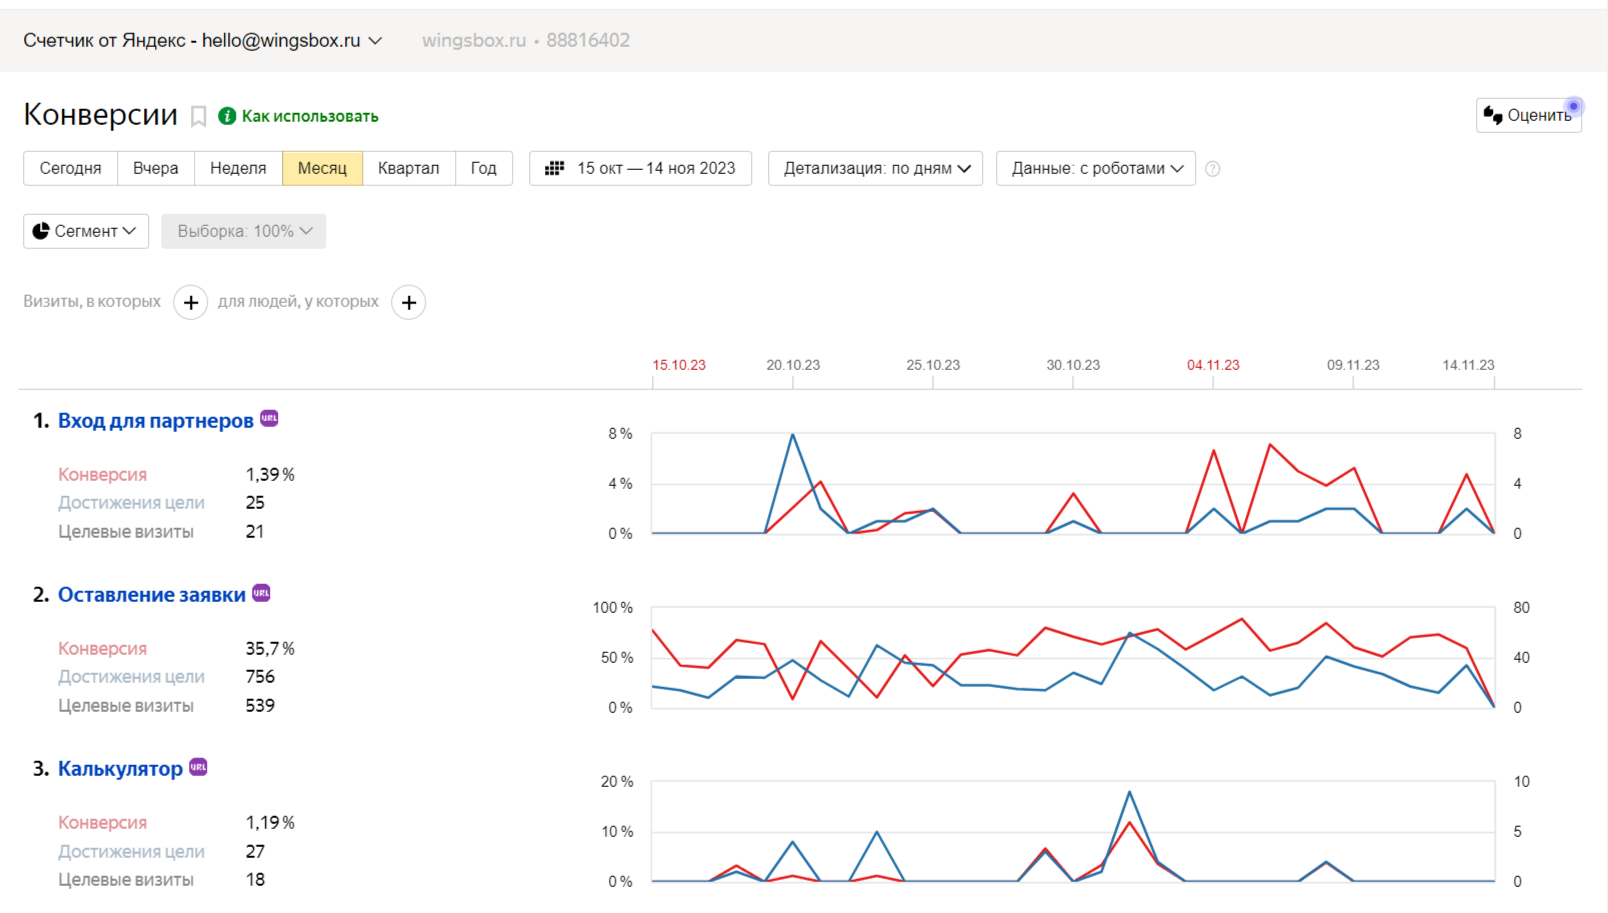Click URL badge next to Калькулятор

(x=198, y=766)
